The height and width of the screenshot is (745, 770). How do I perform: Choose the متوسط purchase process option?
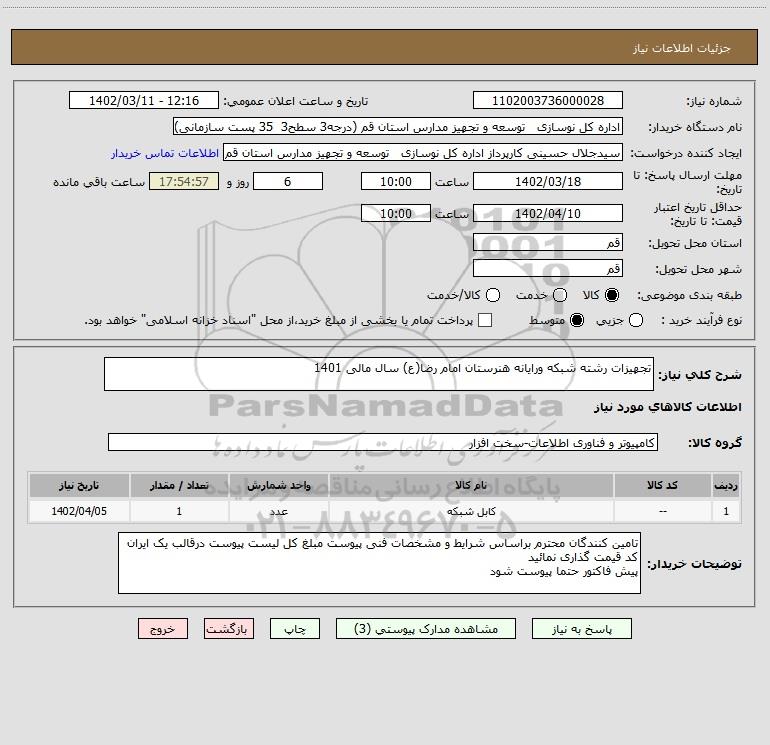point(577,321)
